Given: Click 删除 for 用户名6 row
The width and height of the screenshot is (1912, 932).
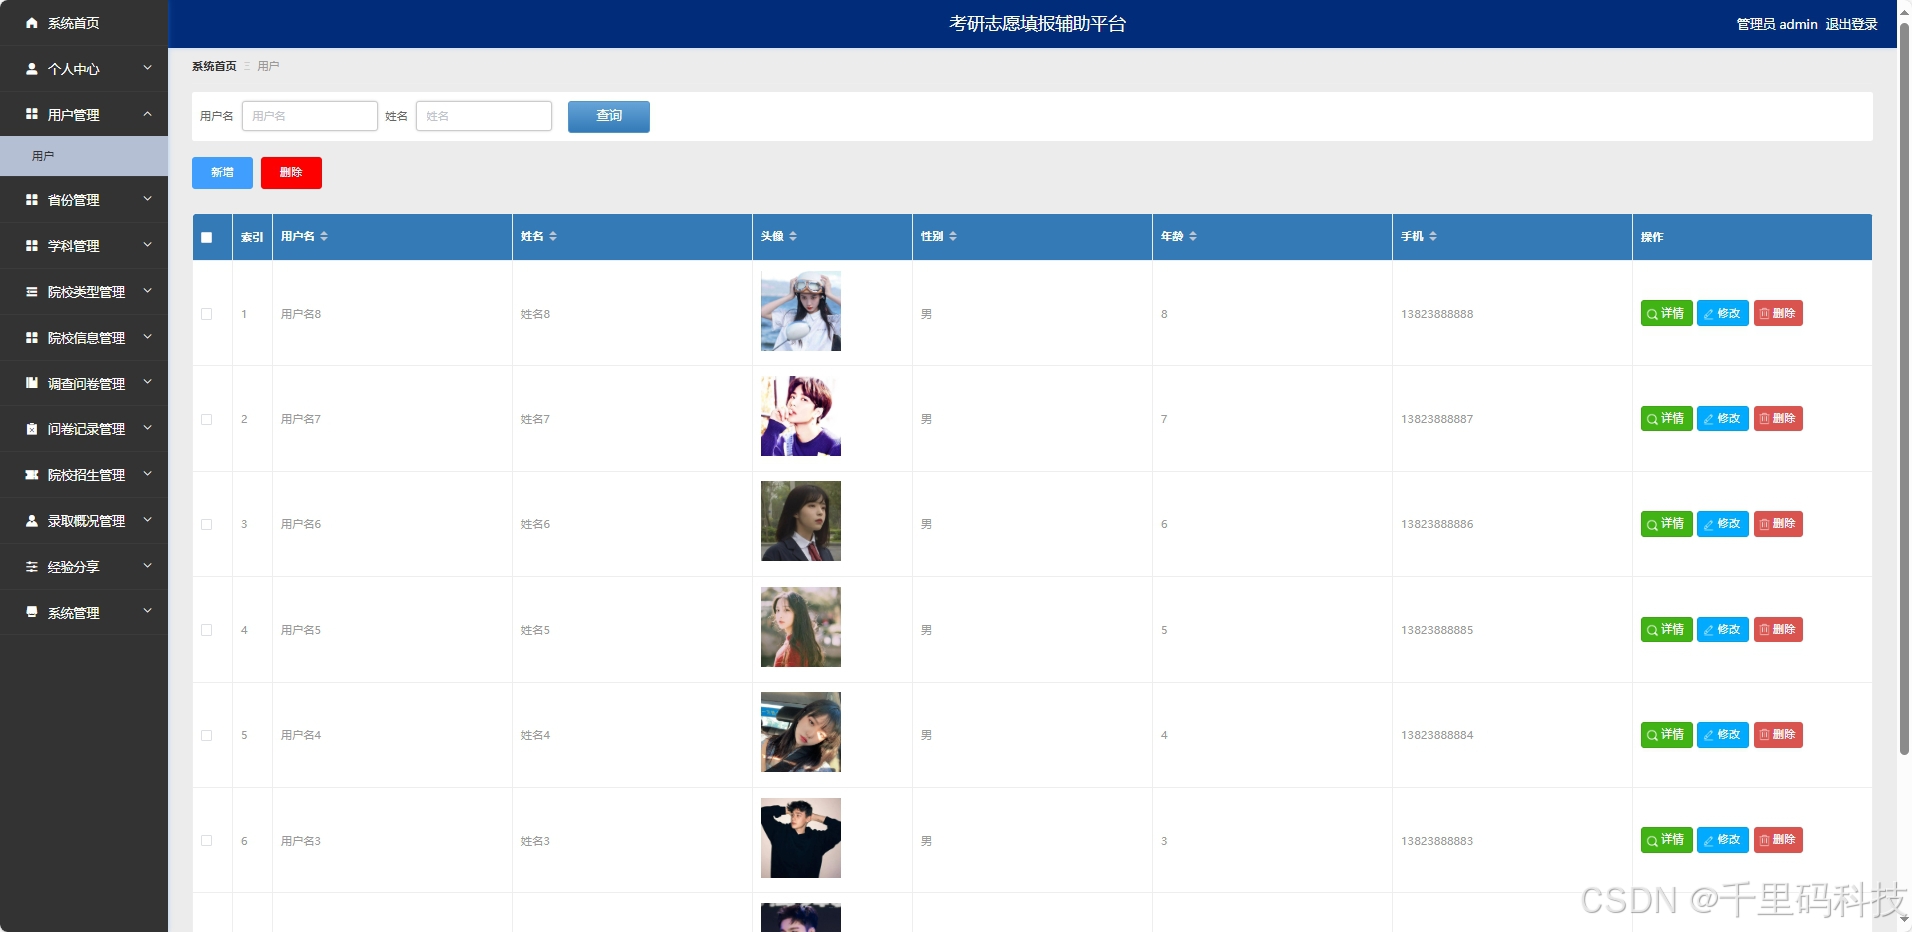Looking at the screenshot, I should click(x=1778, y=524).
